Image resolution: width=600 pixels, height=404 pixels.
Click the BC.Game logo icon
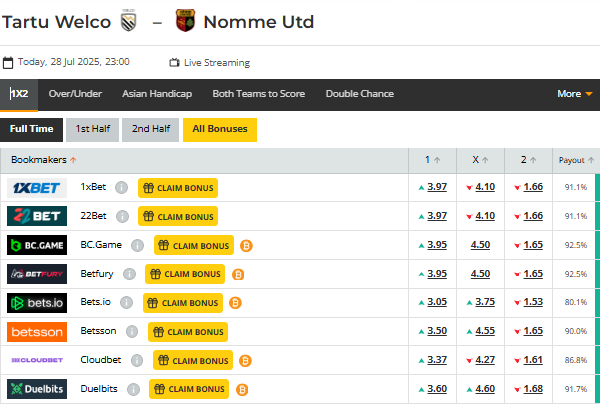(37, 245)
